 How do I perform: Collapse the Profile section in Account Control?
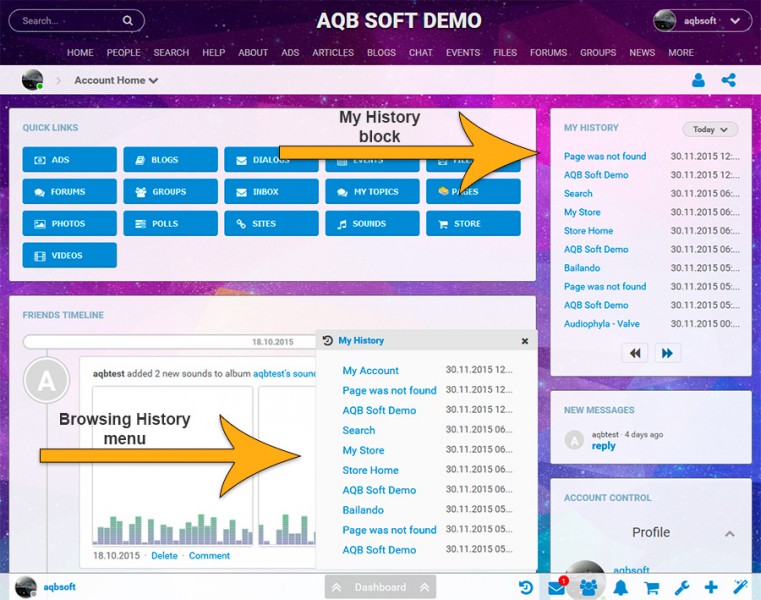pos(729,533)
